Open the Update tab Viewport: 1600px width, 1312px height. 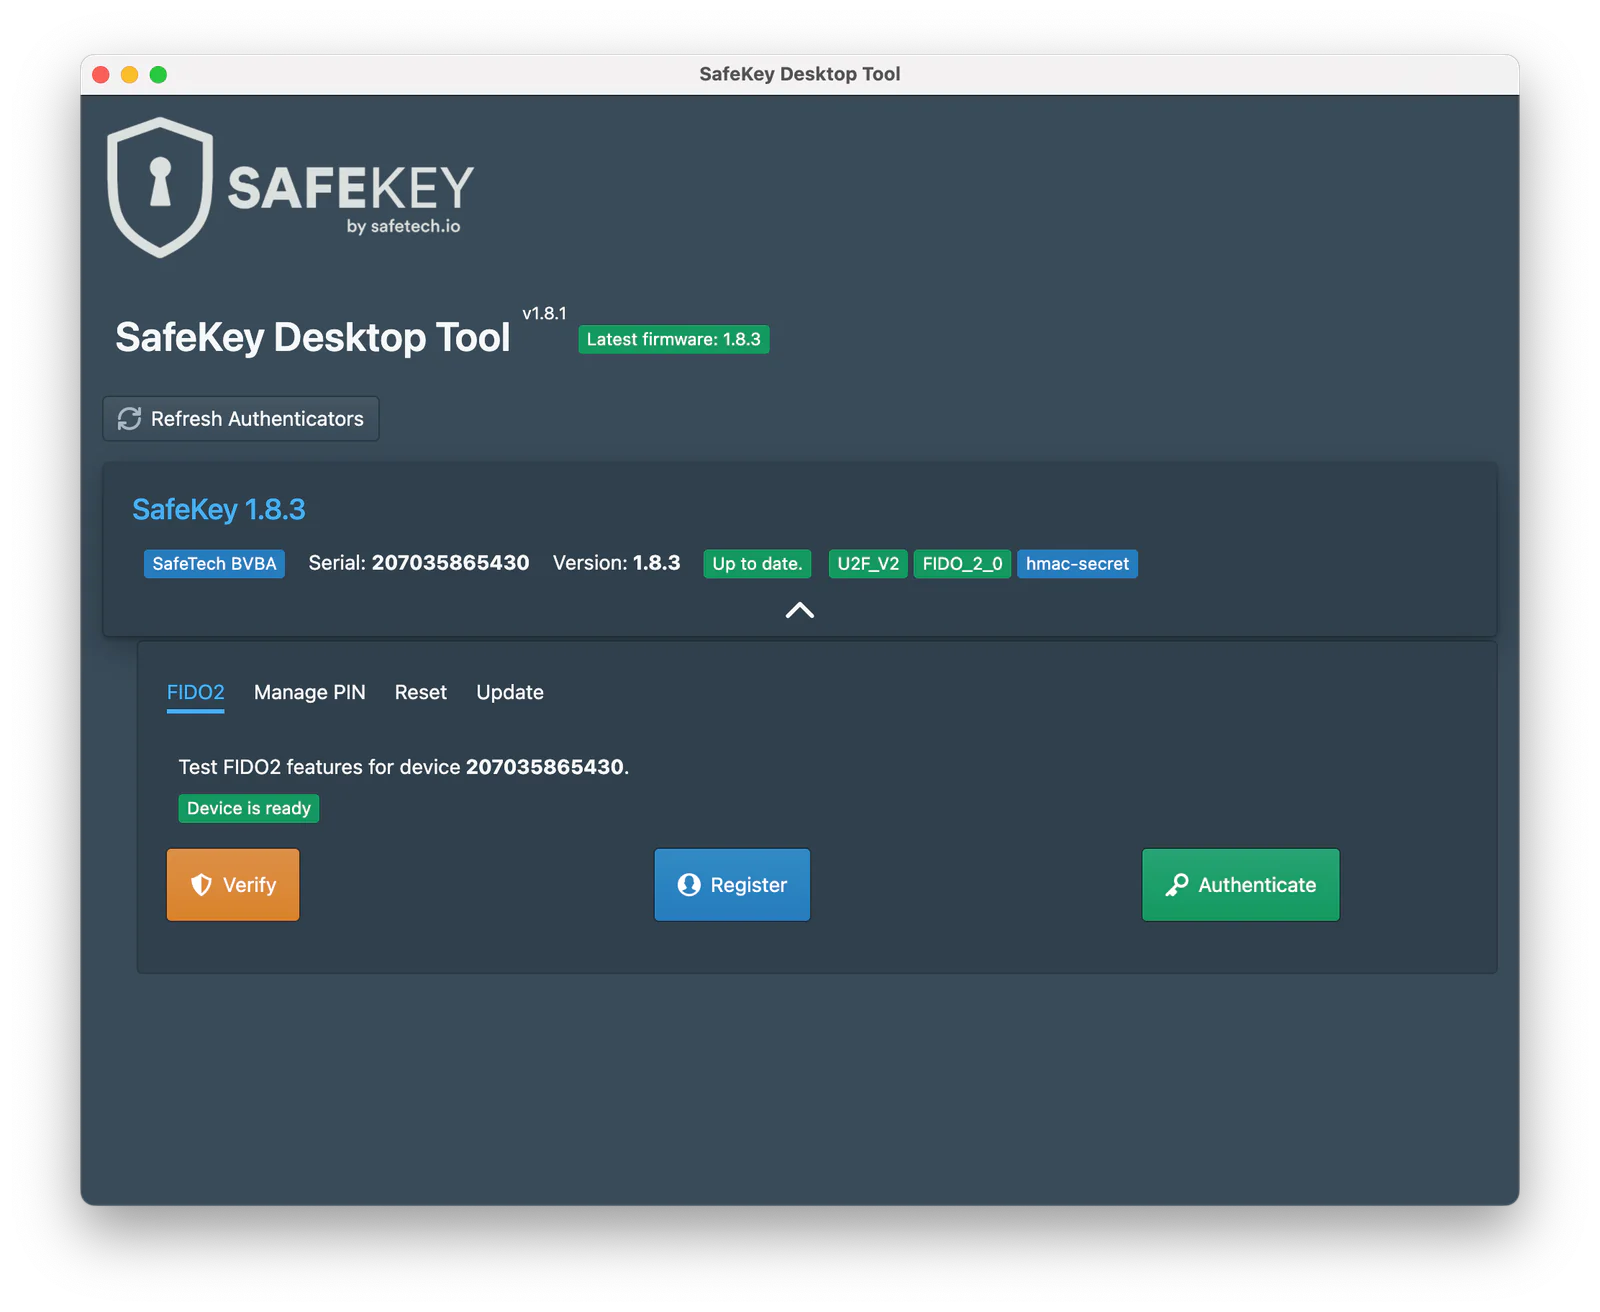point(510,692)
